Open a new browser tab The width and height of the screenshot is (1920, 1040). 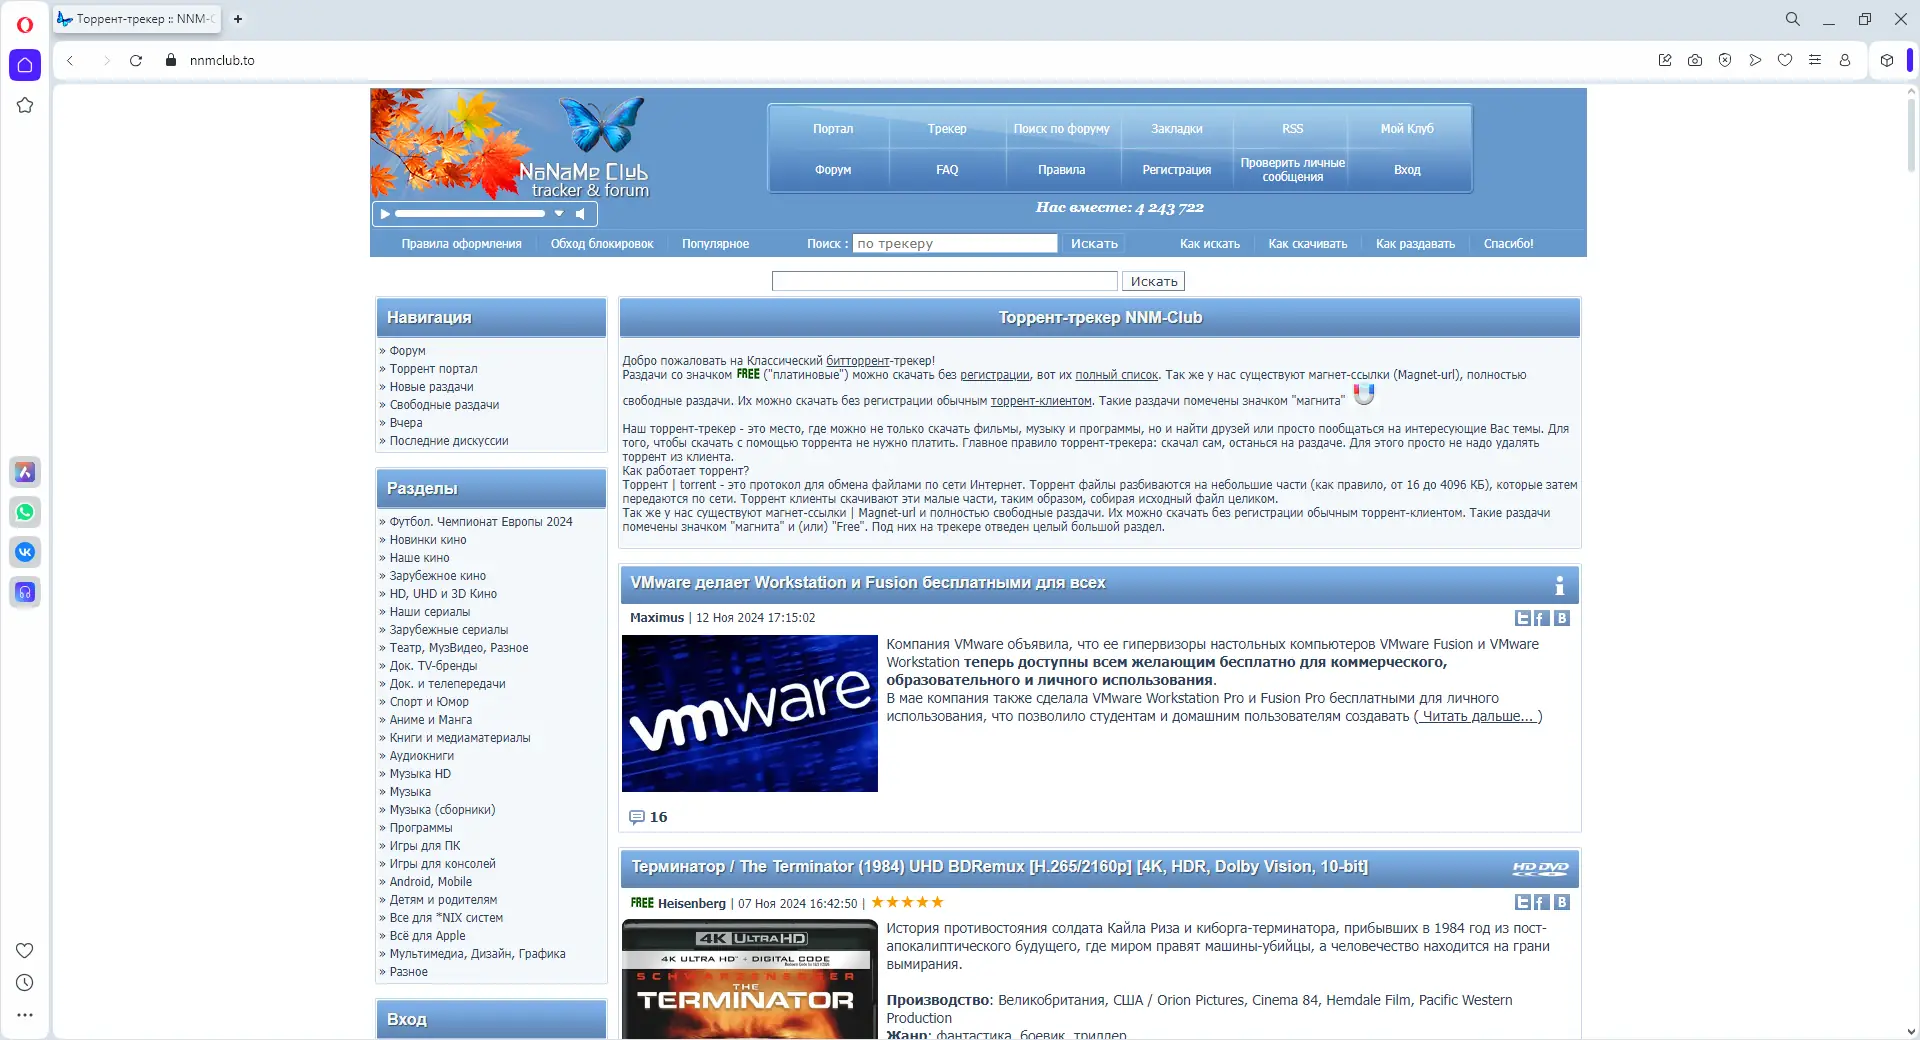[238, 19]
